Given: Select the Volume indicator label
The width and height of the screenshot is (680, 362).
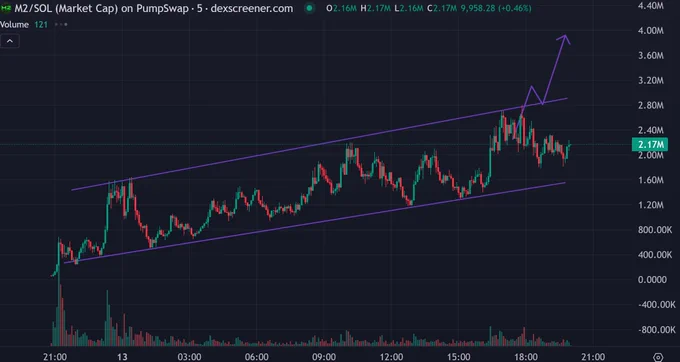Looking at the screenshot, I should point(14,25).
